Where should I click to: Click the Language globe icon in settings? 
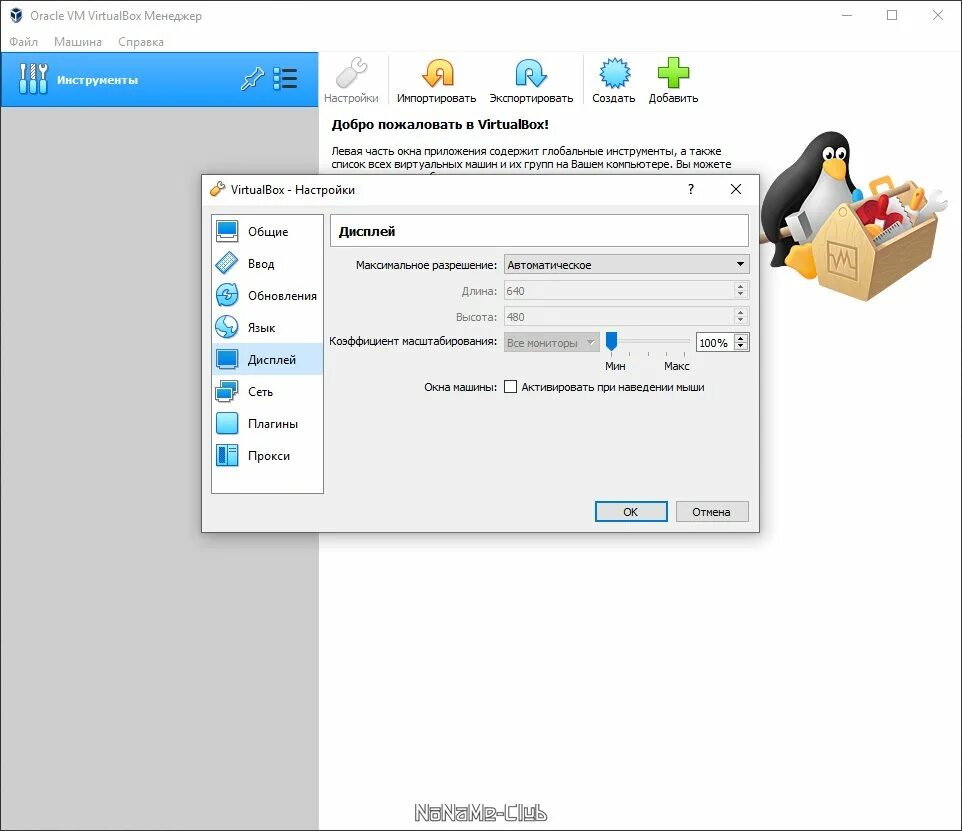227,327
